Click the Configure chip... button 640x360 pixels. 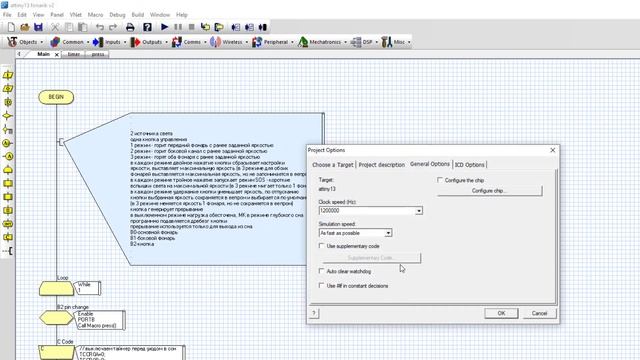tap(489, 191)
